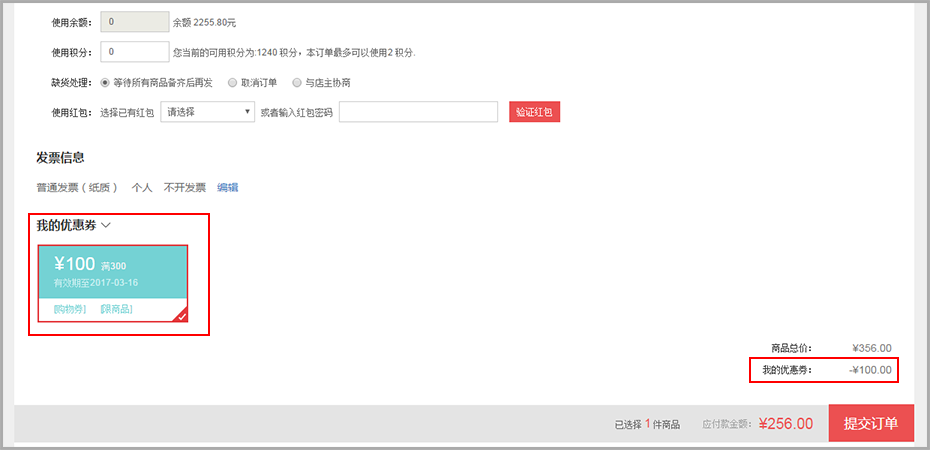930x450 pixels.
Task: Click the 使用积分 points input field
Action: (x=135, y=52)
